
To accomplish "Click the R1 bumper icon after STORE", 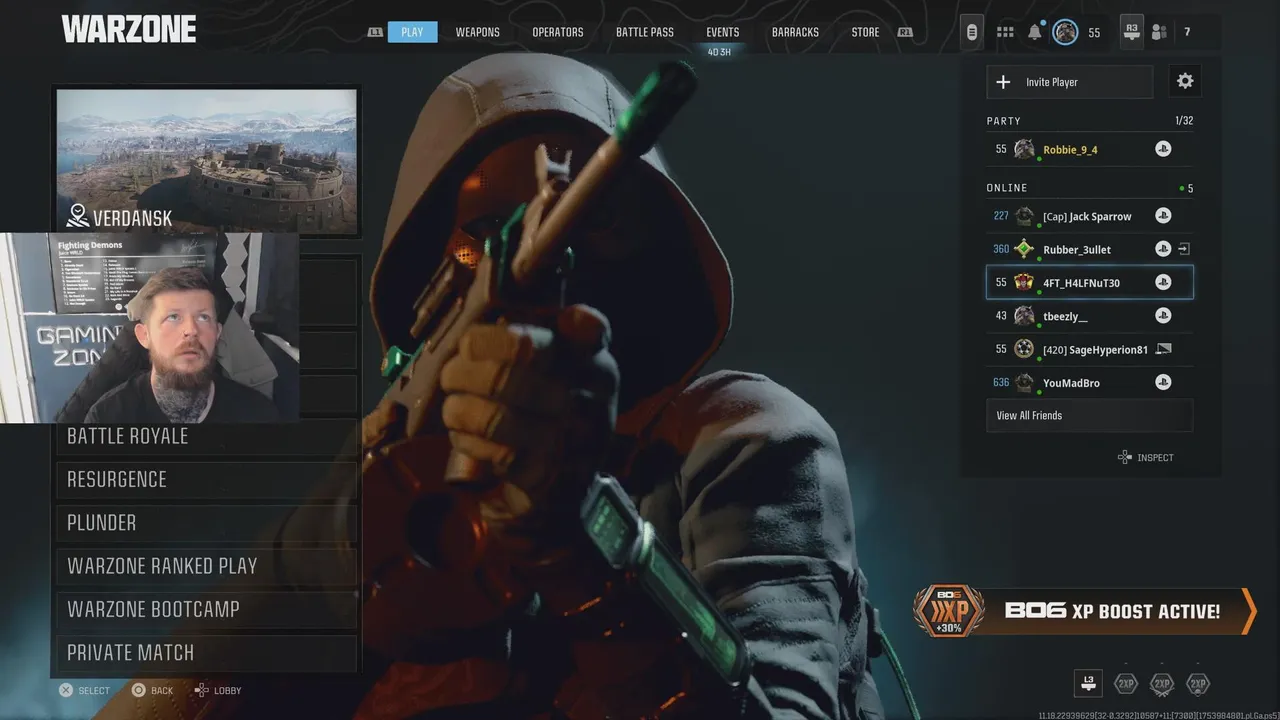I will [905, 32].
